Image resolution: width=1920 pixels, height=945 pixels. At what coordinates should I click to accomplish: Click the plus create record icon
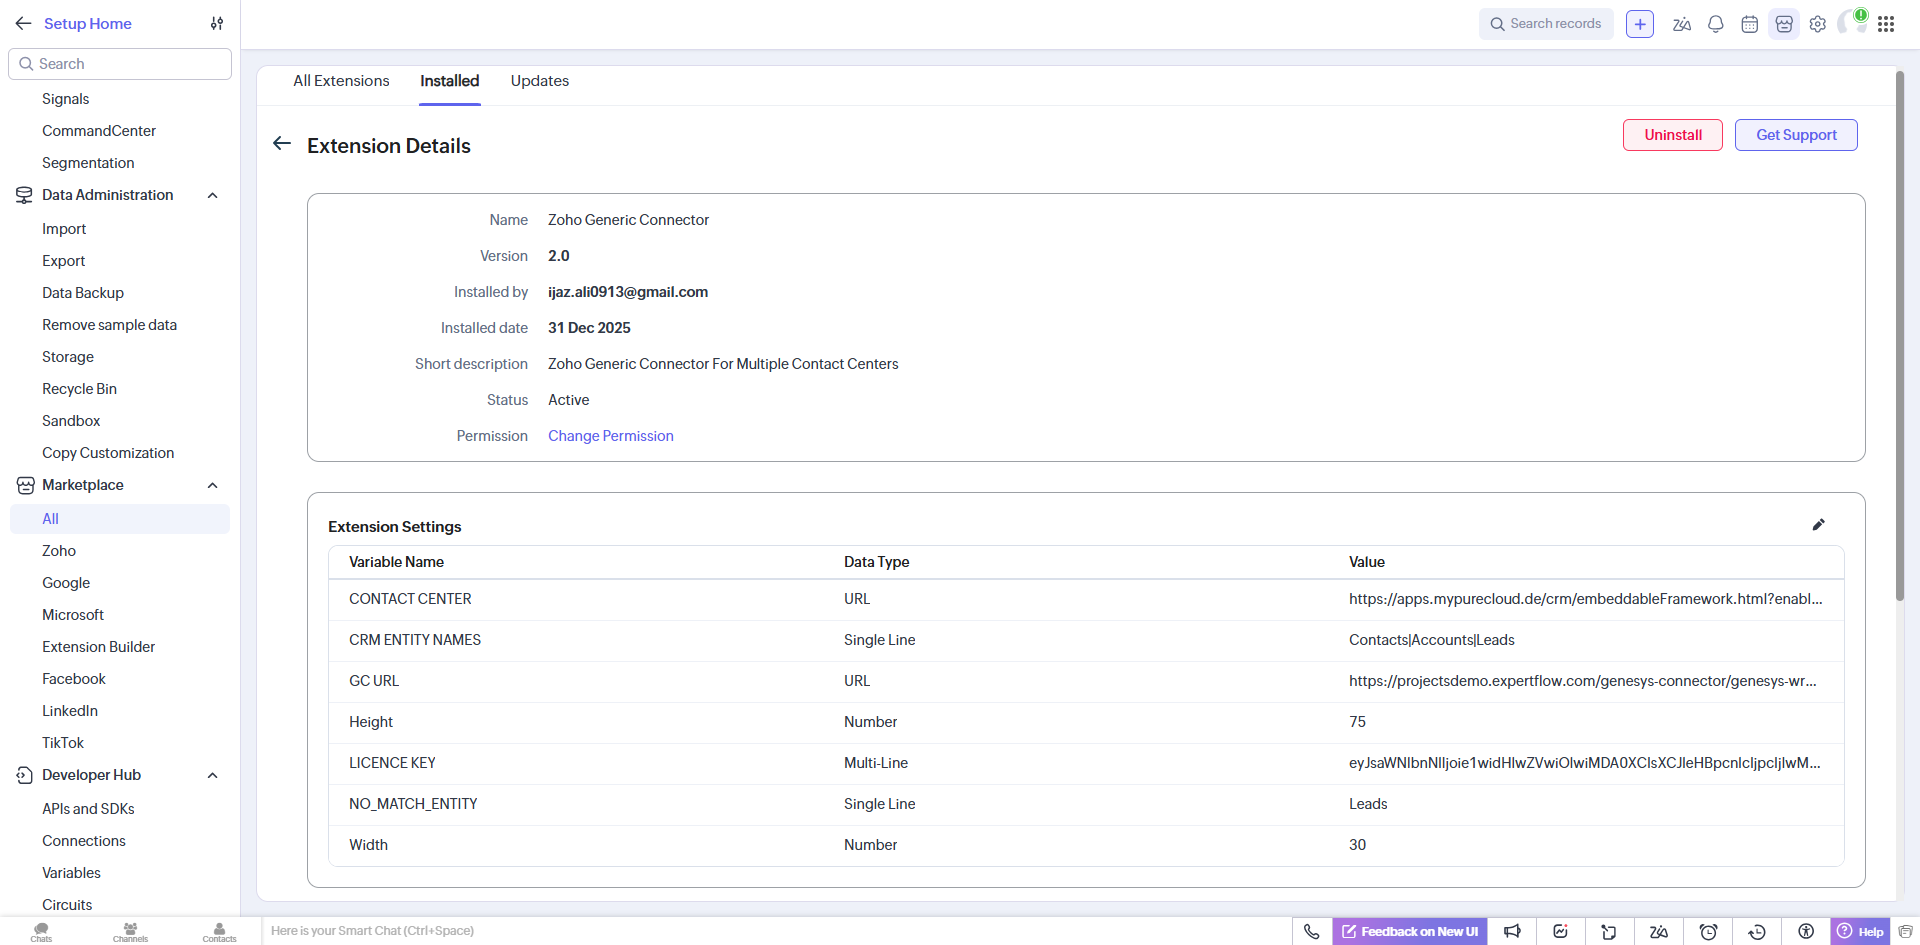pos(1639,24)
